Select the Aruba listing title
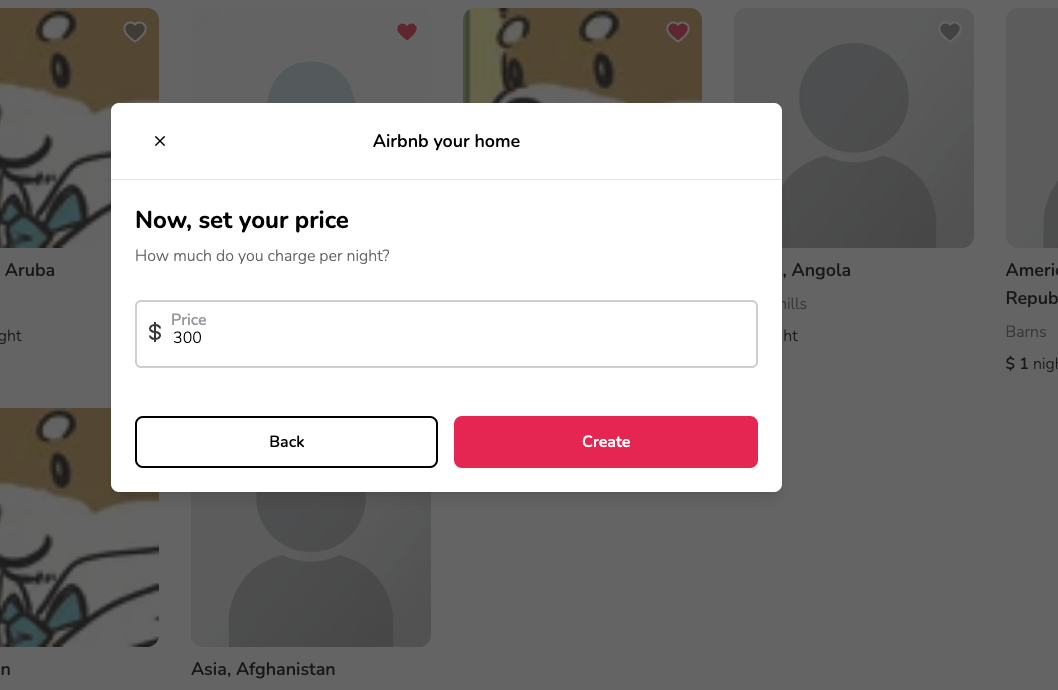Viewport: 1058px width, 690px height. [30, 270]
